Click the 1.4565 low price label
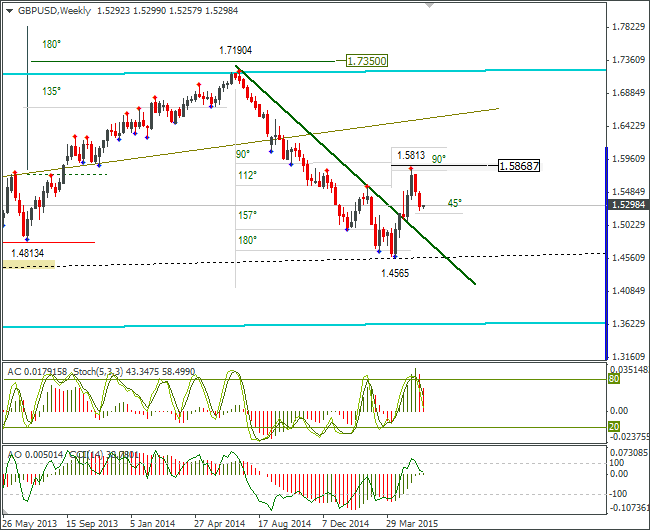The image size is (650, 530). pyautogui.click(x=395, y=273)
